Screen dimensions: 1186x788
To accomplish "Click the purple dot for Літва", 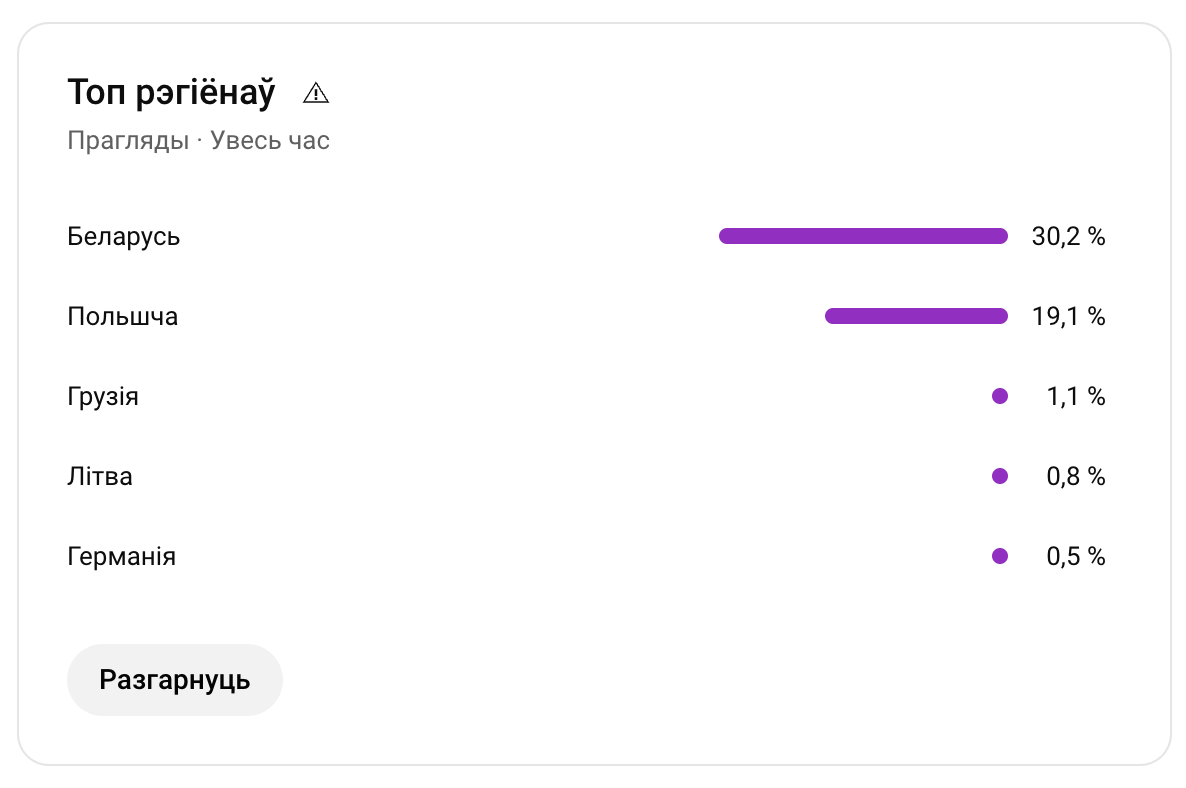I will pyautogui.click(x=1000, y=476).
